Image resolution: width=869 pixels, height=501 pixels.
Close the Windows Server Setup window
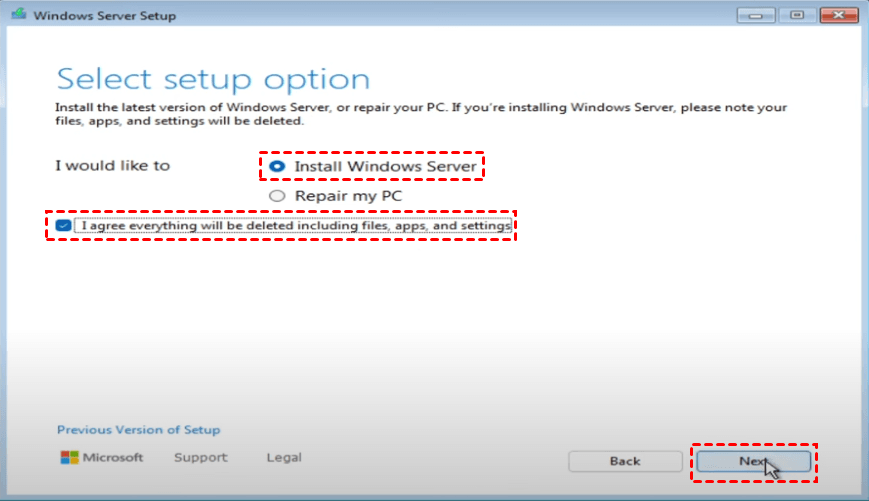(x=838, y=15)
